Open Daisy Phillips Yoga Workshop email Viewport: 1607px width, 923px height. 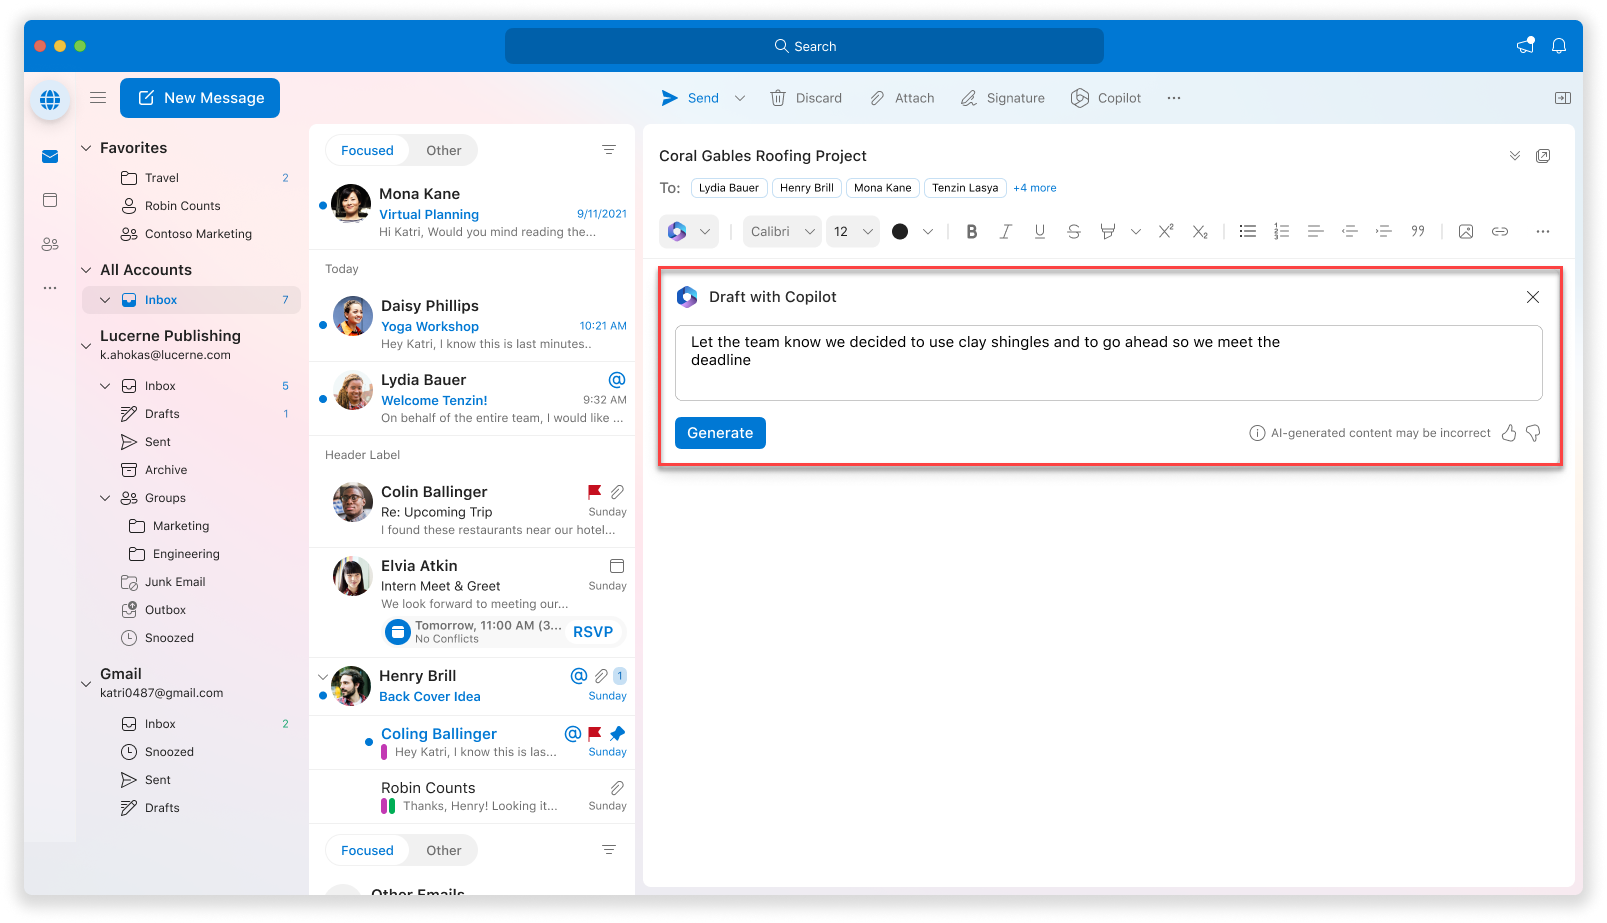click(x=472, y=324)
